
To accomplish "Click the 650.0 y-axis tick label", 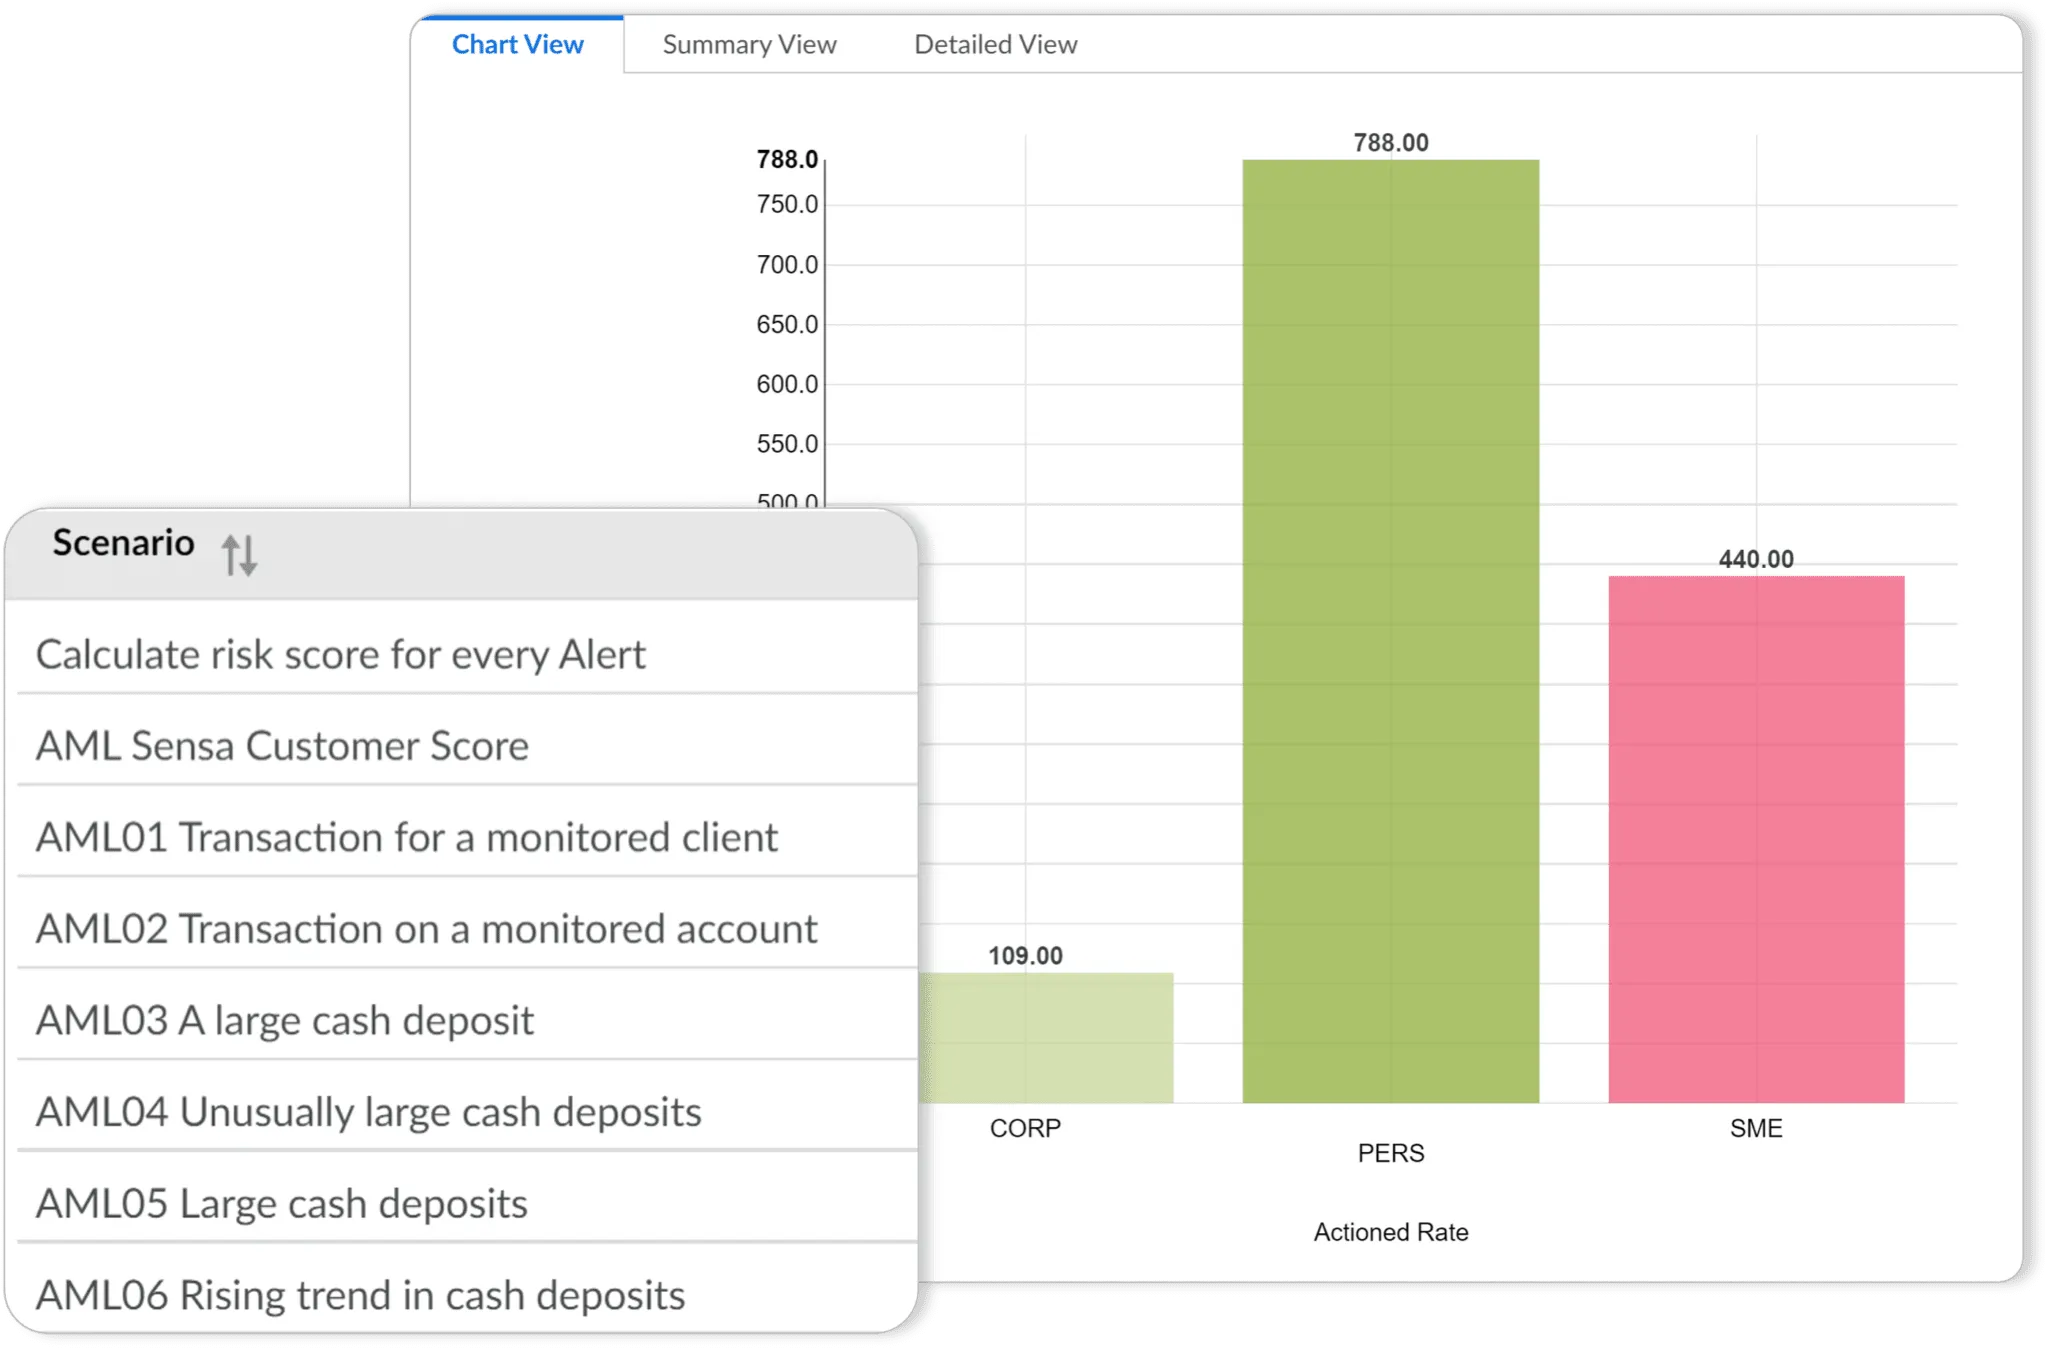I will pos(787,325).
